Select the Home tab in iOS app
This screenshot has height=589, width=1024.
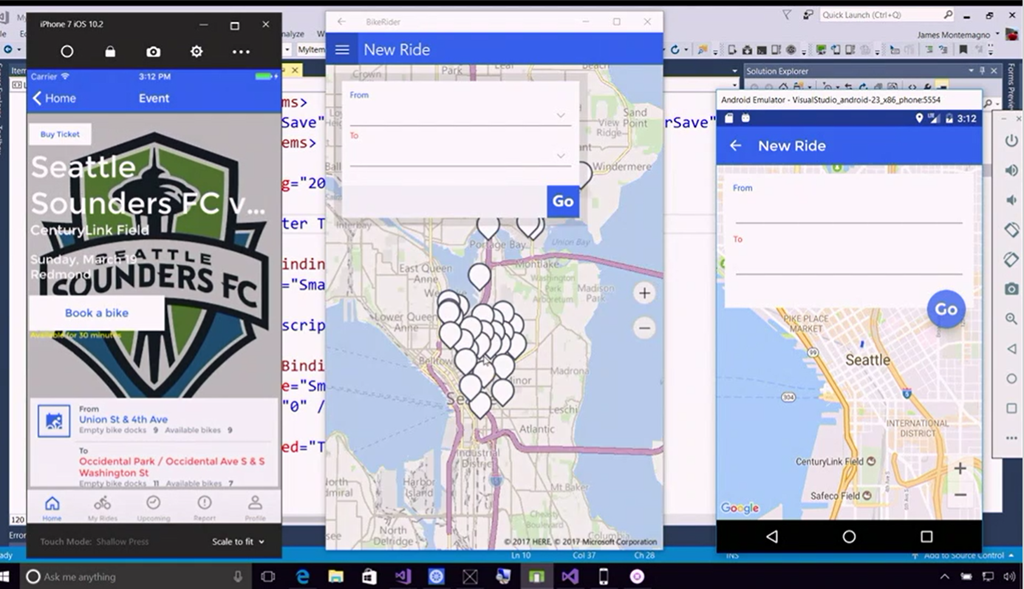(x=52, y=507)
